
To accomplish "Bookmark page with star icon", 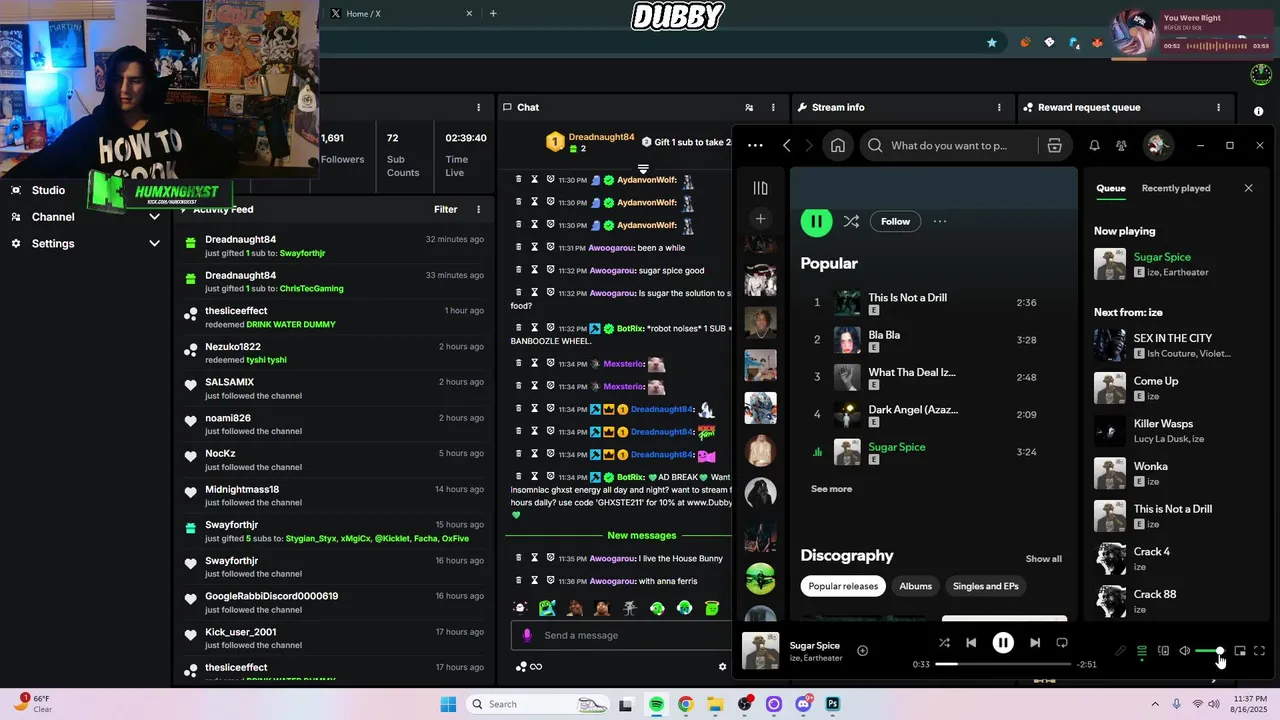I will 992,43.
